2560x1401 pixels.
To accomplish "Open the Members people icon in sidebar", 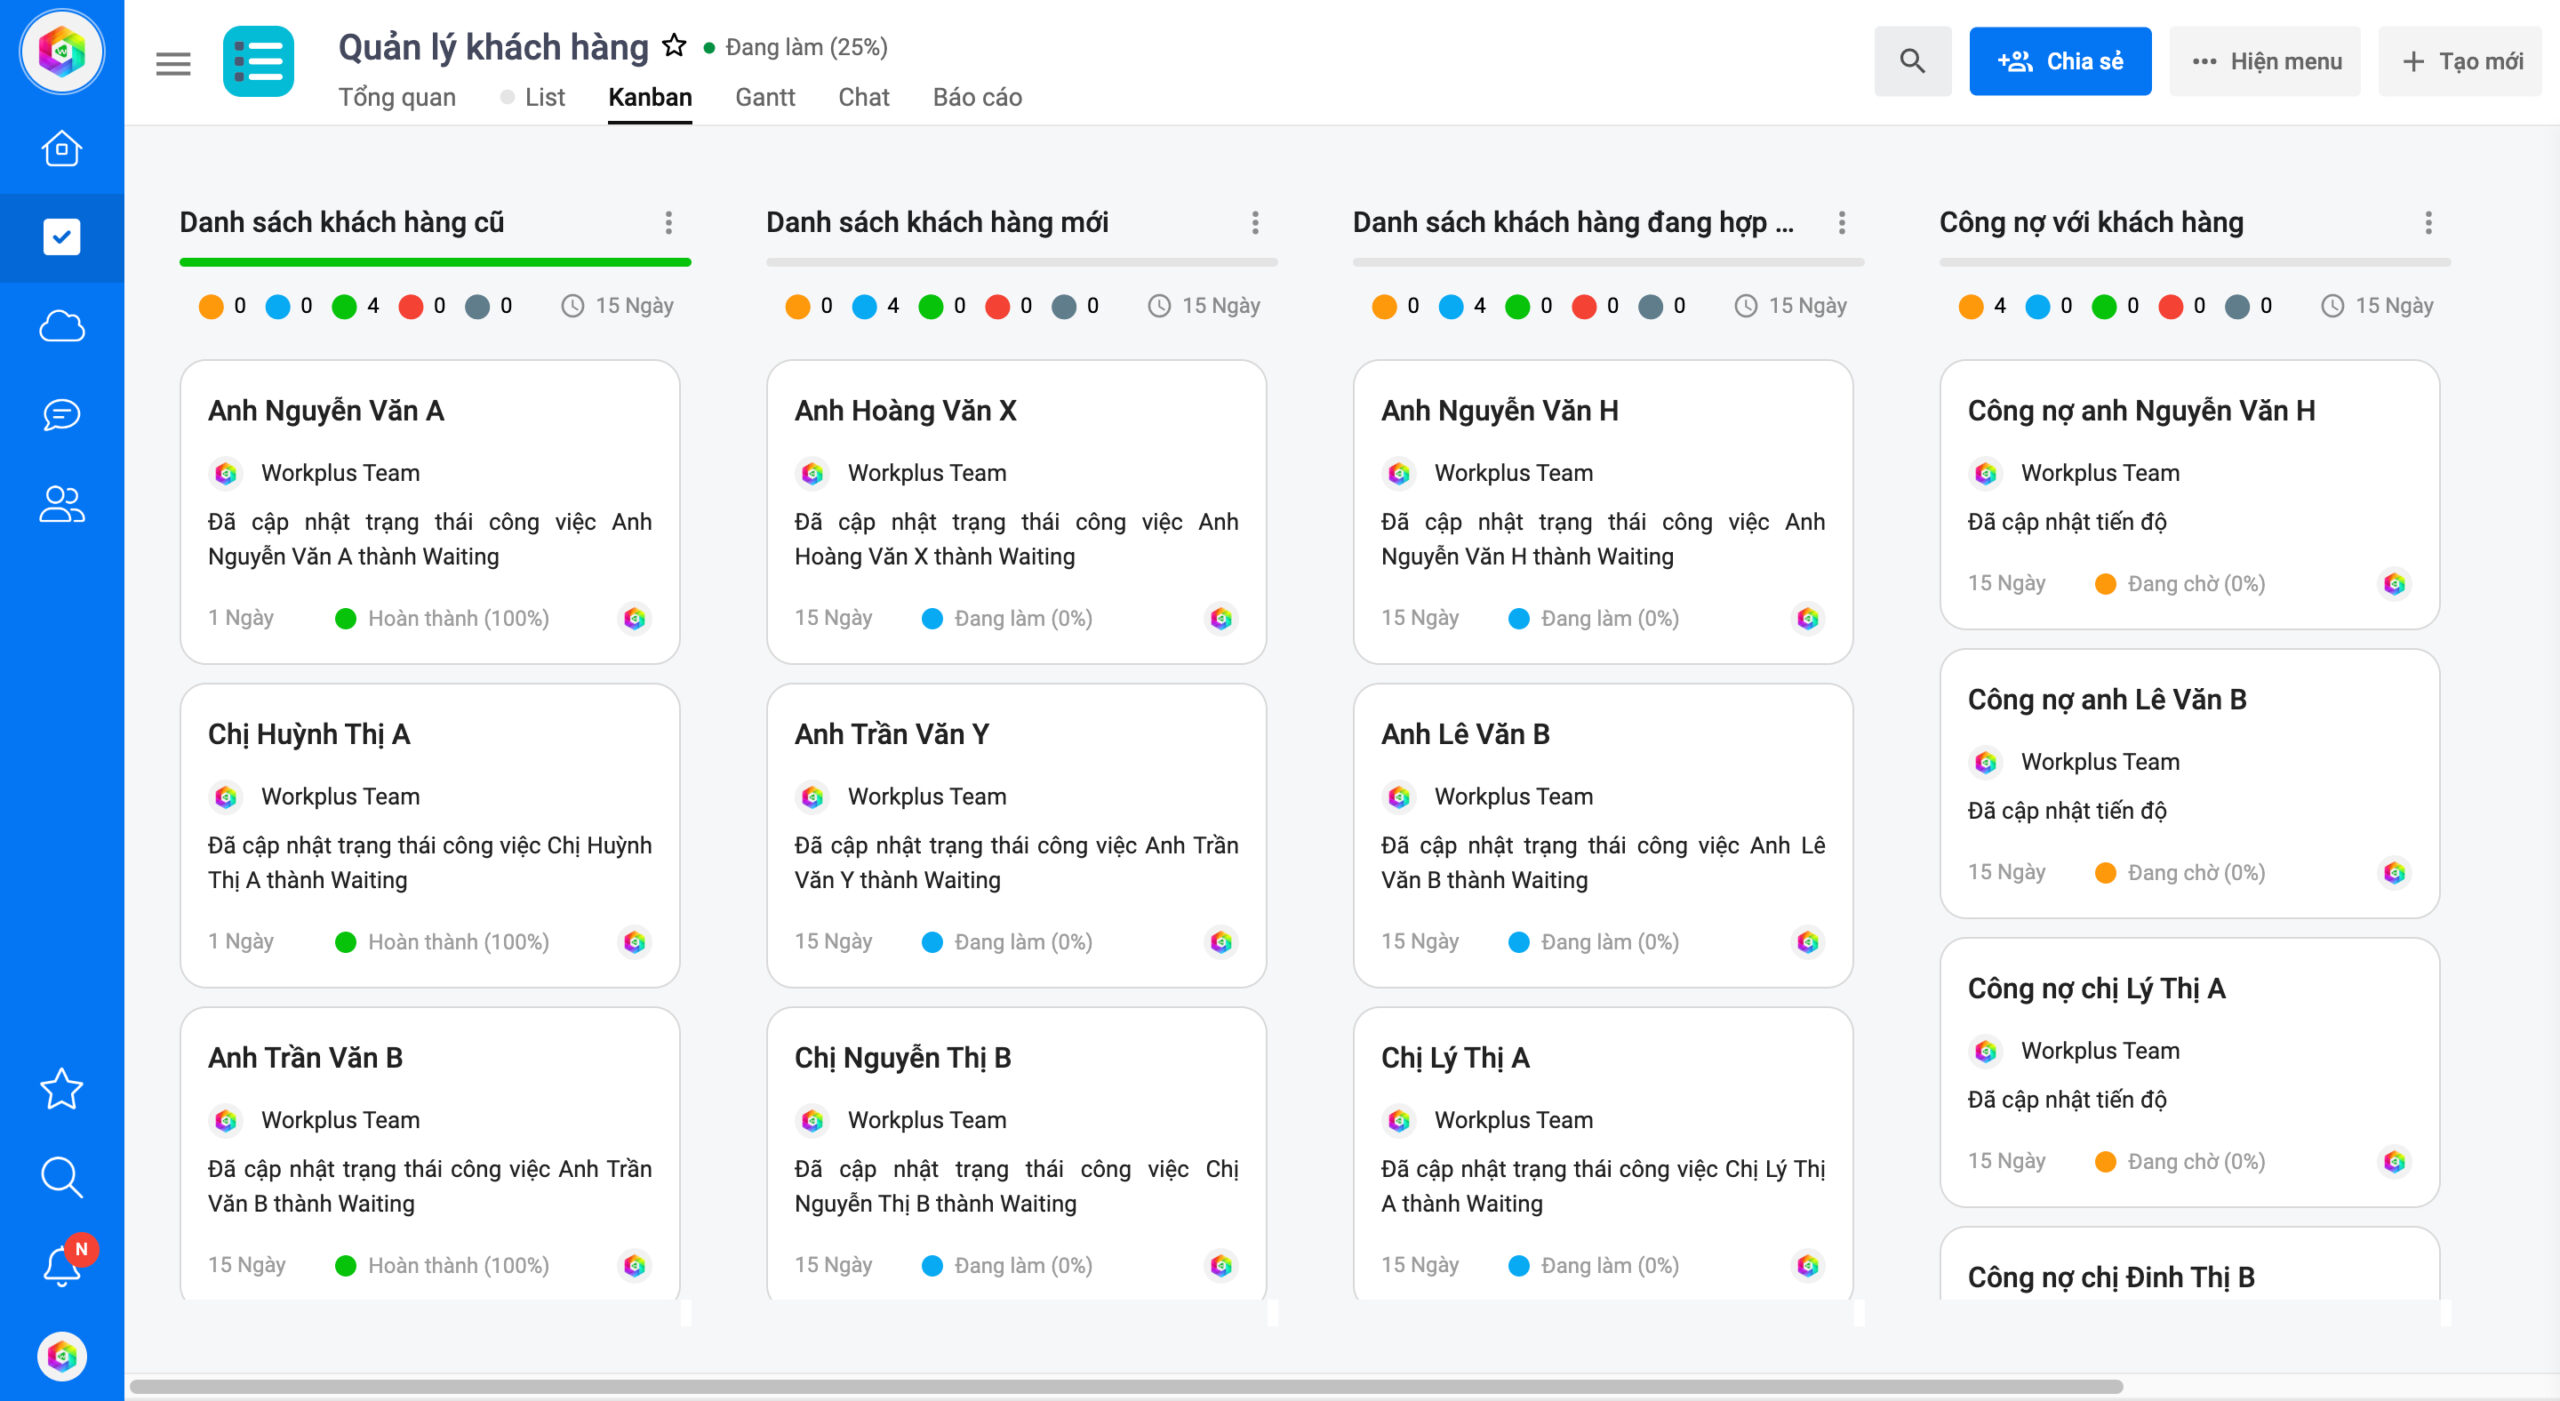I will (62, 504).
